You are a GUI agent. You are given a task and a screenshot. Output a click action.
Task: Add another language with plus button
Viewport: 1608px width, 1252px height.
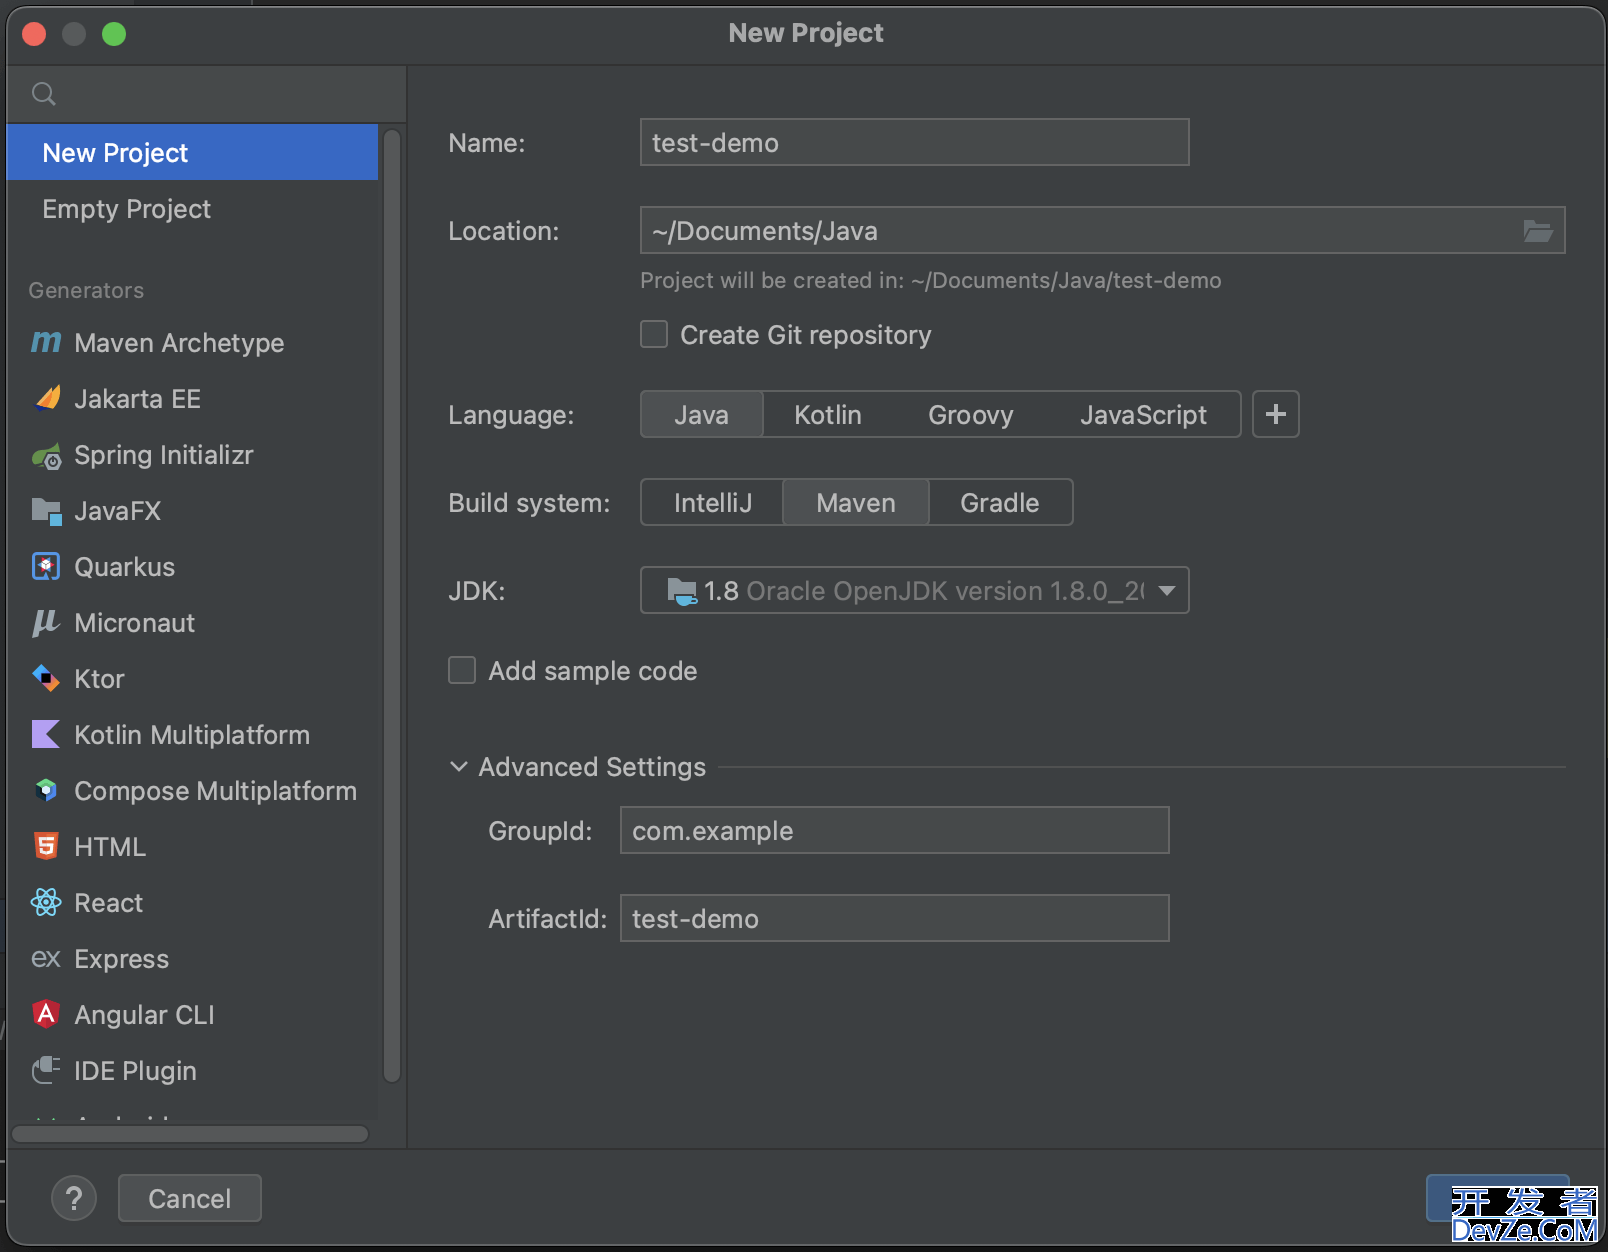1276,414
